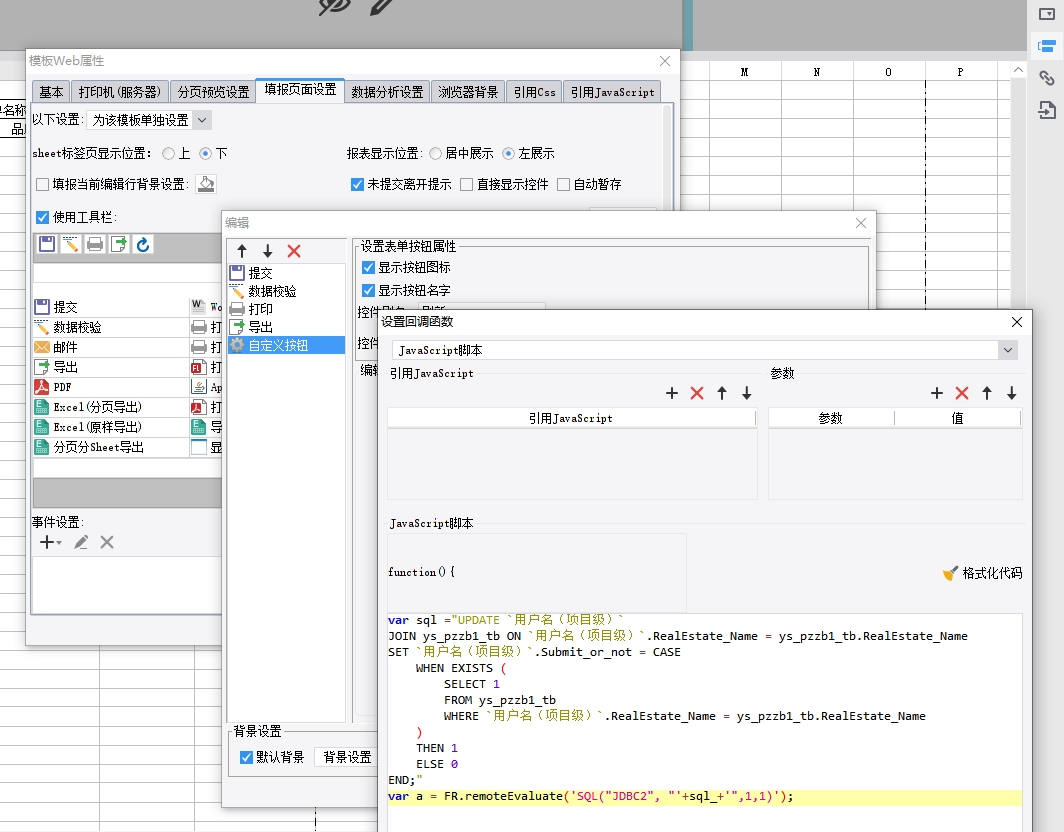The height and width of the screenshot is (832, 1064).
Task: Uncheck the default background checkbox
Action: [247, 757]
